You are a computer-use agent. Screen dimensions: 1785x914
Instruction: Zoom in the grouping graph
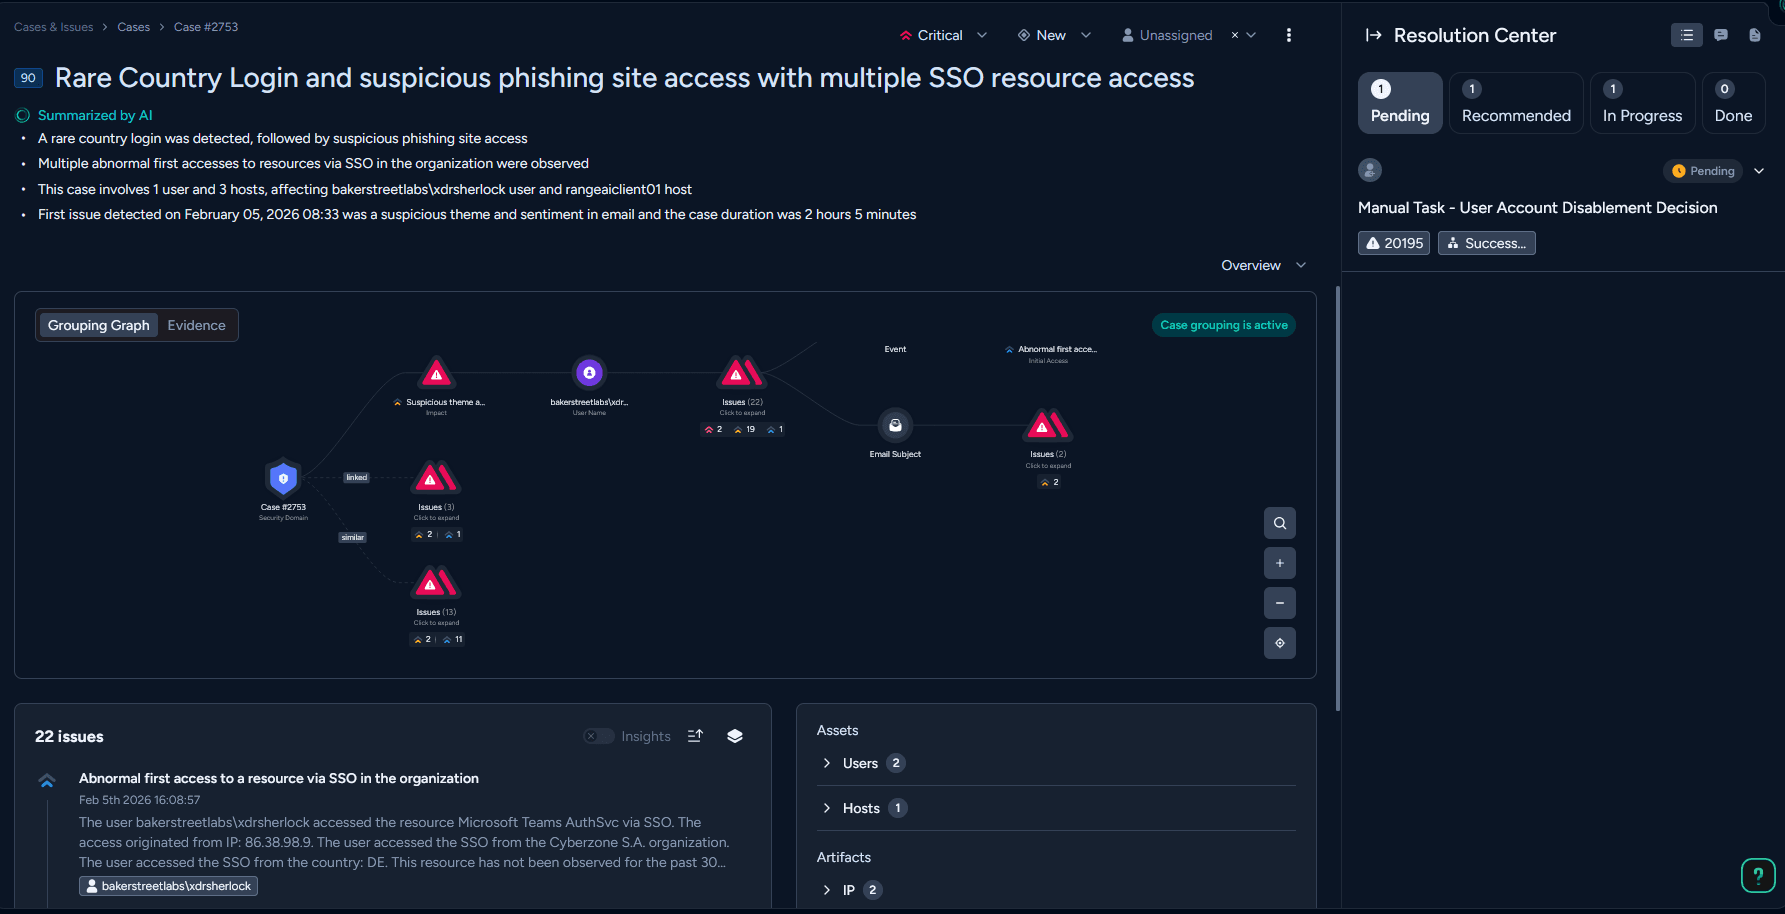pyautogui.click(x=1280, y=563)
